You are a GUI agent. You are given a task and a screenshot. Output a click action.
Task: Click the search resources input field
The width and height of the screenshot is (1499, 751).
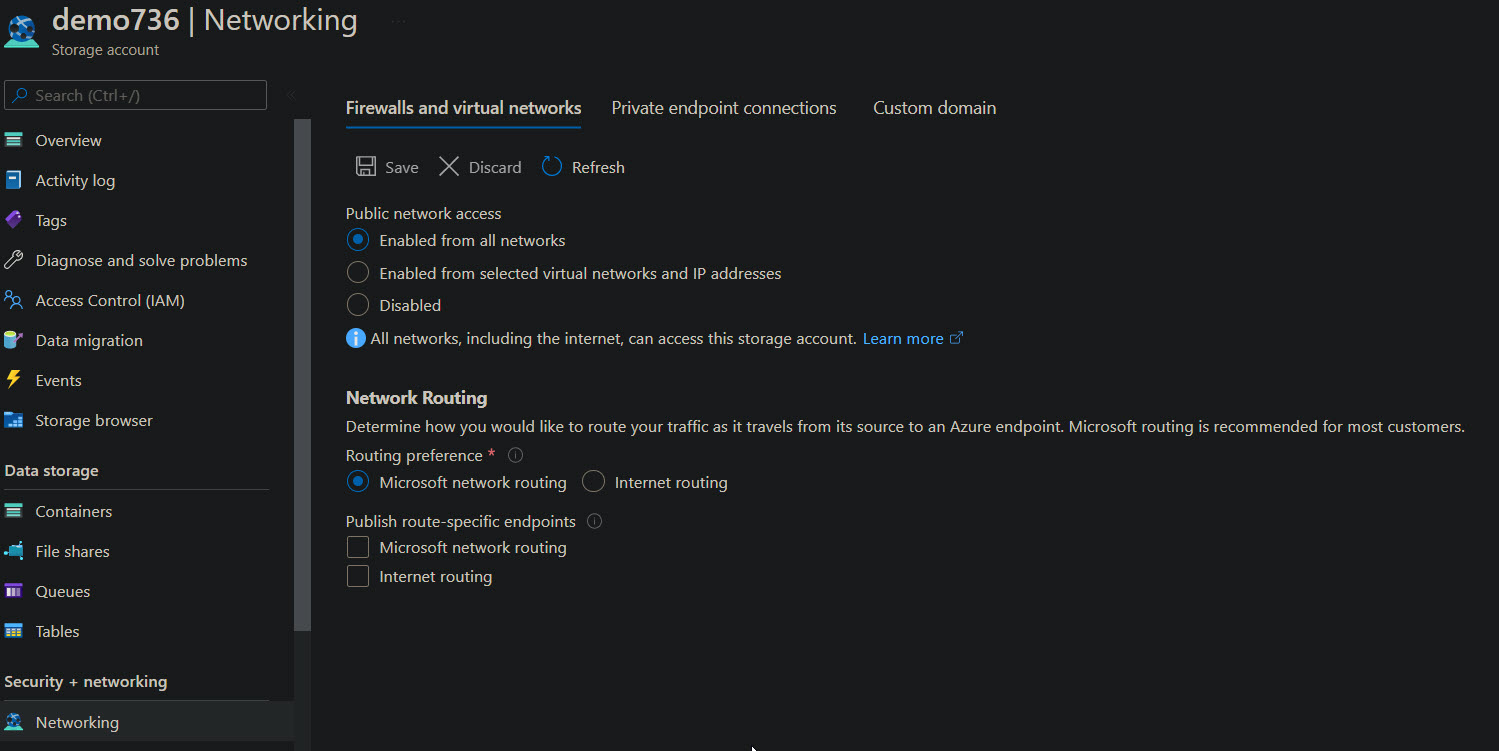click(x=135, y=95)
